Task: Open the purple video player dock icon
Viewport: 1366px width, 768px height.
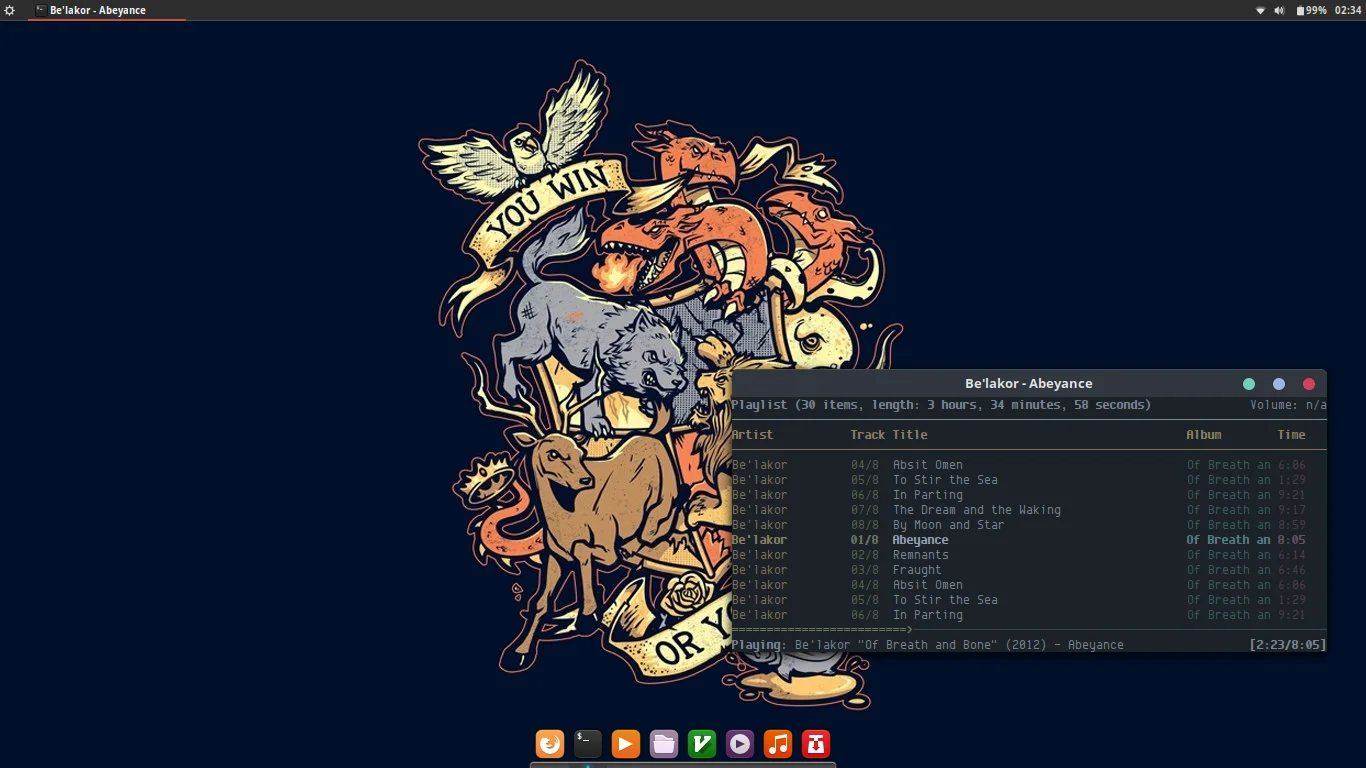Action: pyautogui.click(x=740, y=744)
